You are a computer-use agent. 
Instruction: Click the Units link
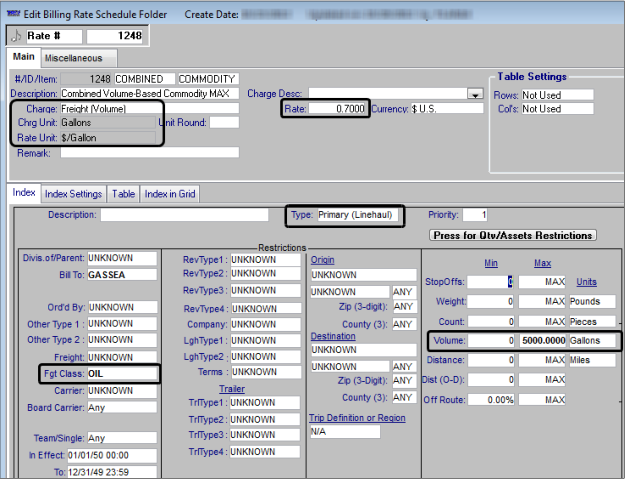pos(586,282)
